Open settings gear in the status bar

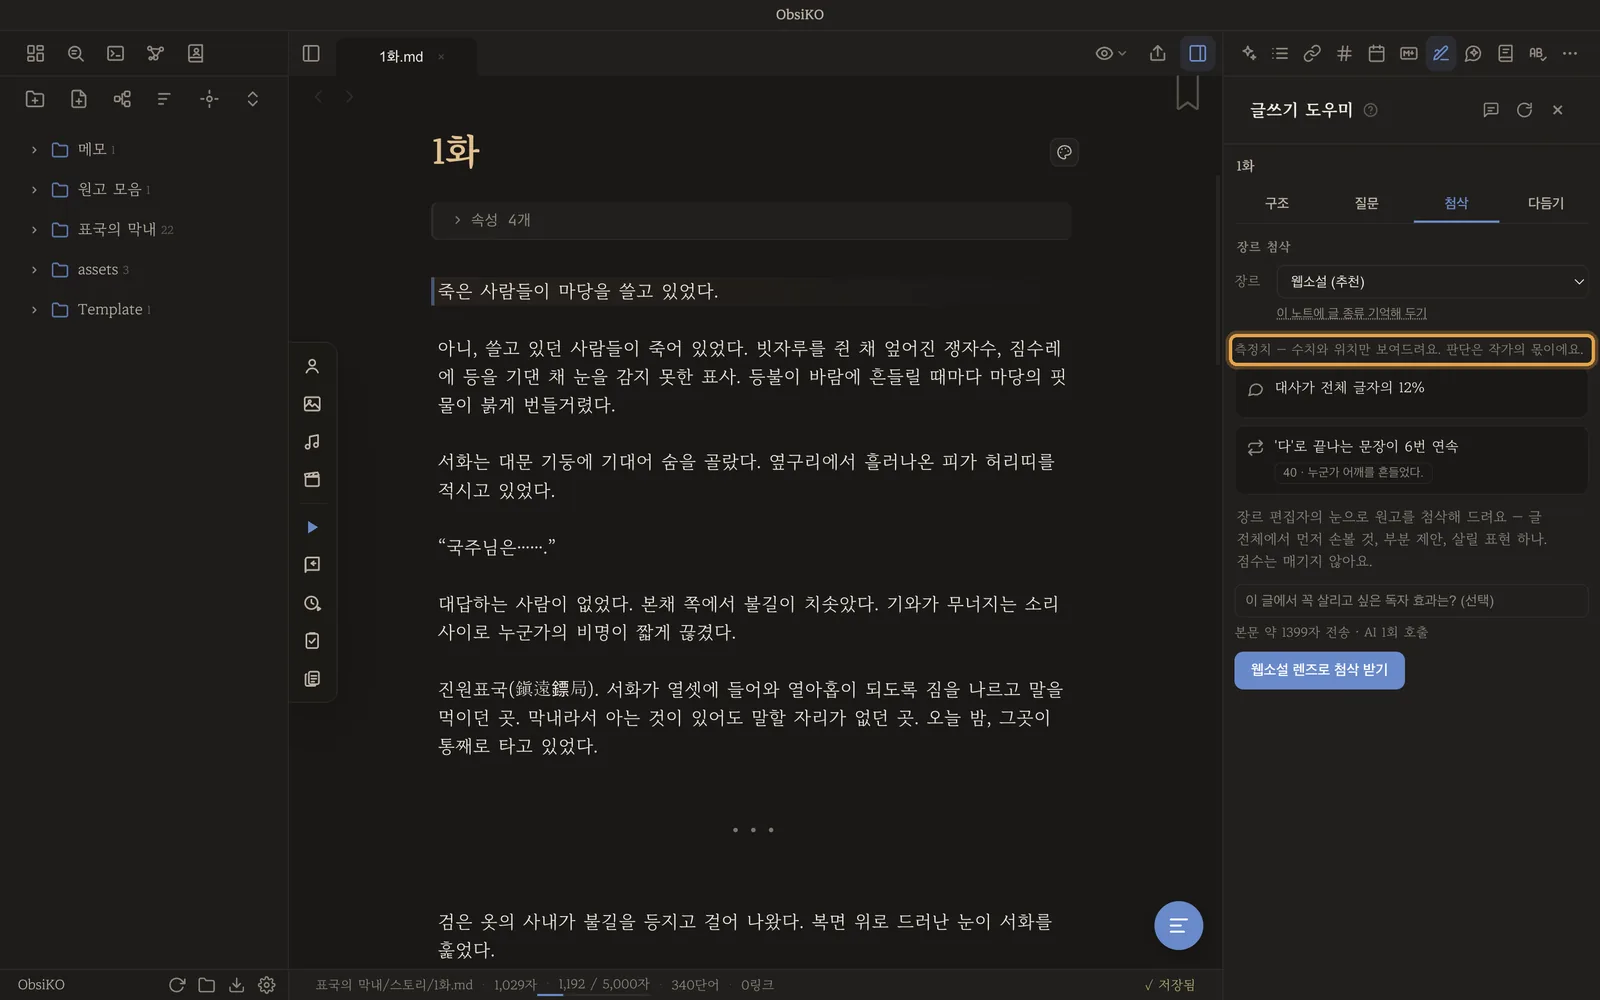(x=267, y=985)
